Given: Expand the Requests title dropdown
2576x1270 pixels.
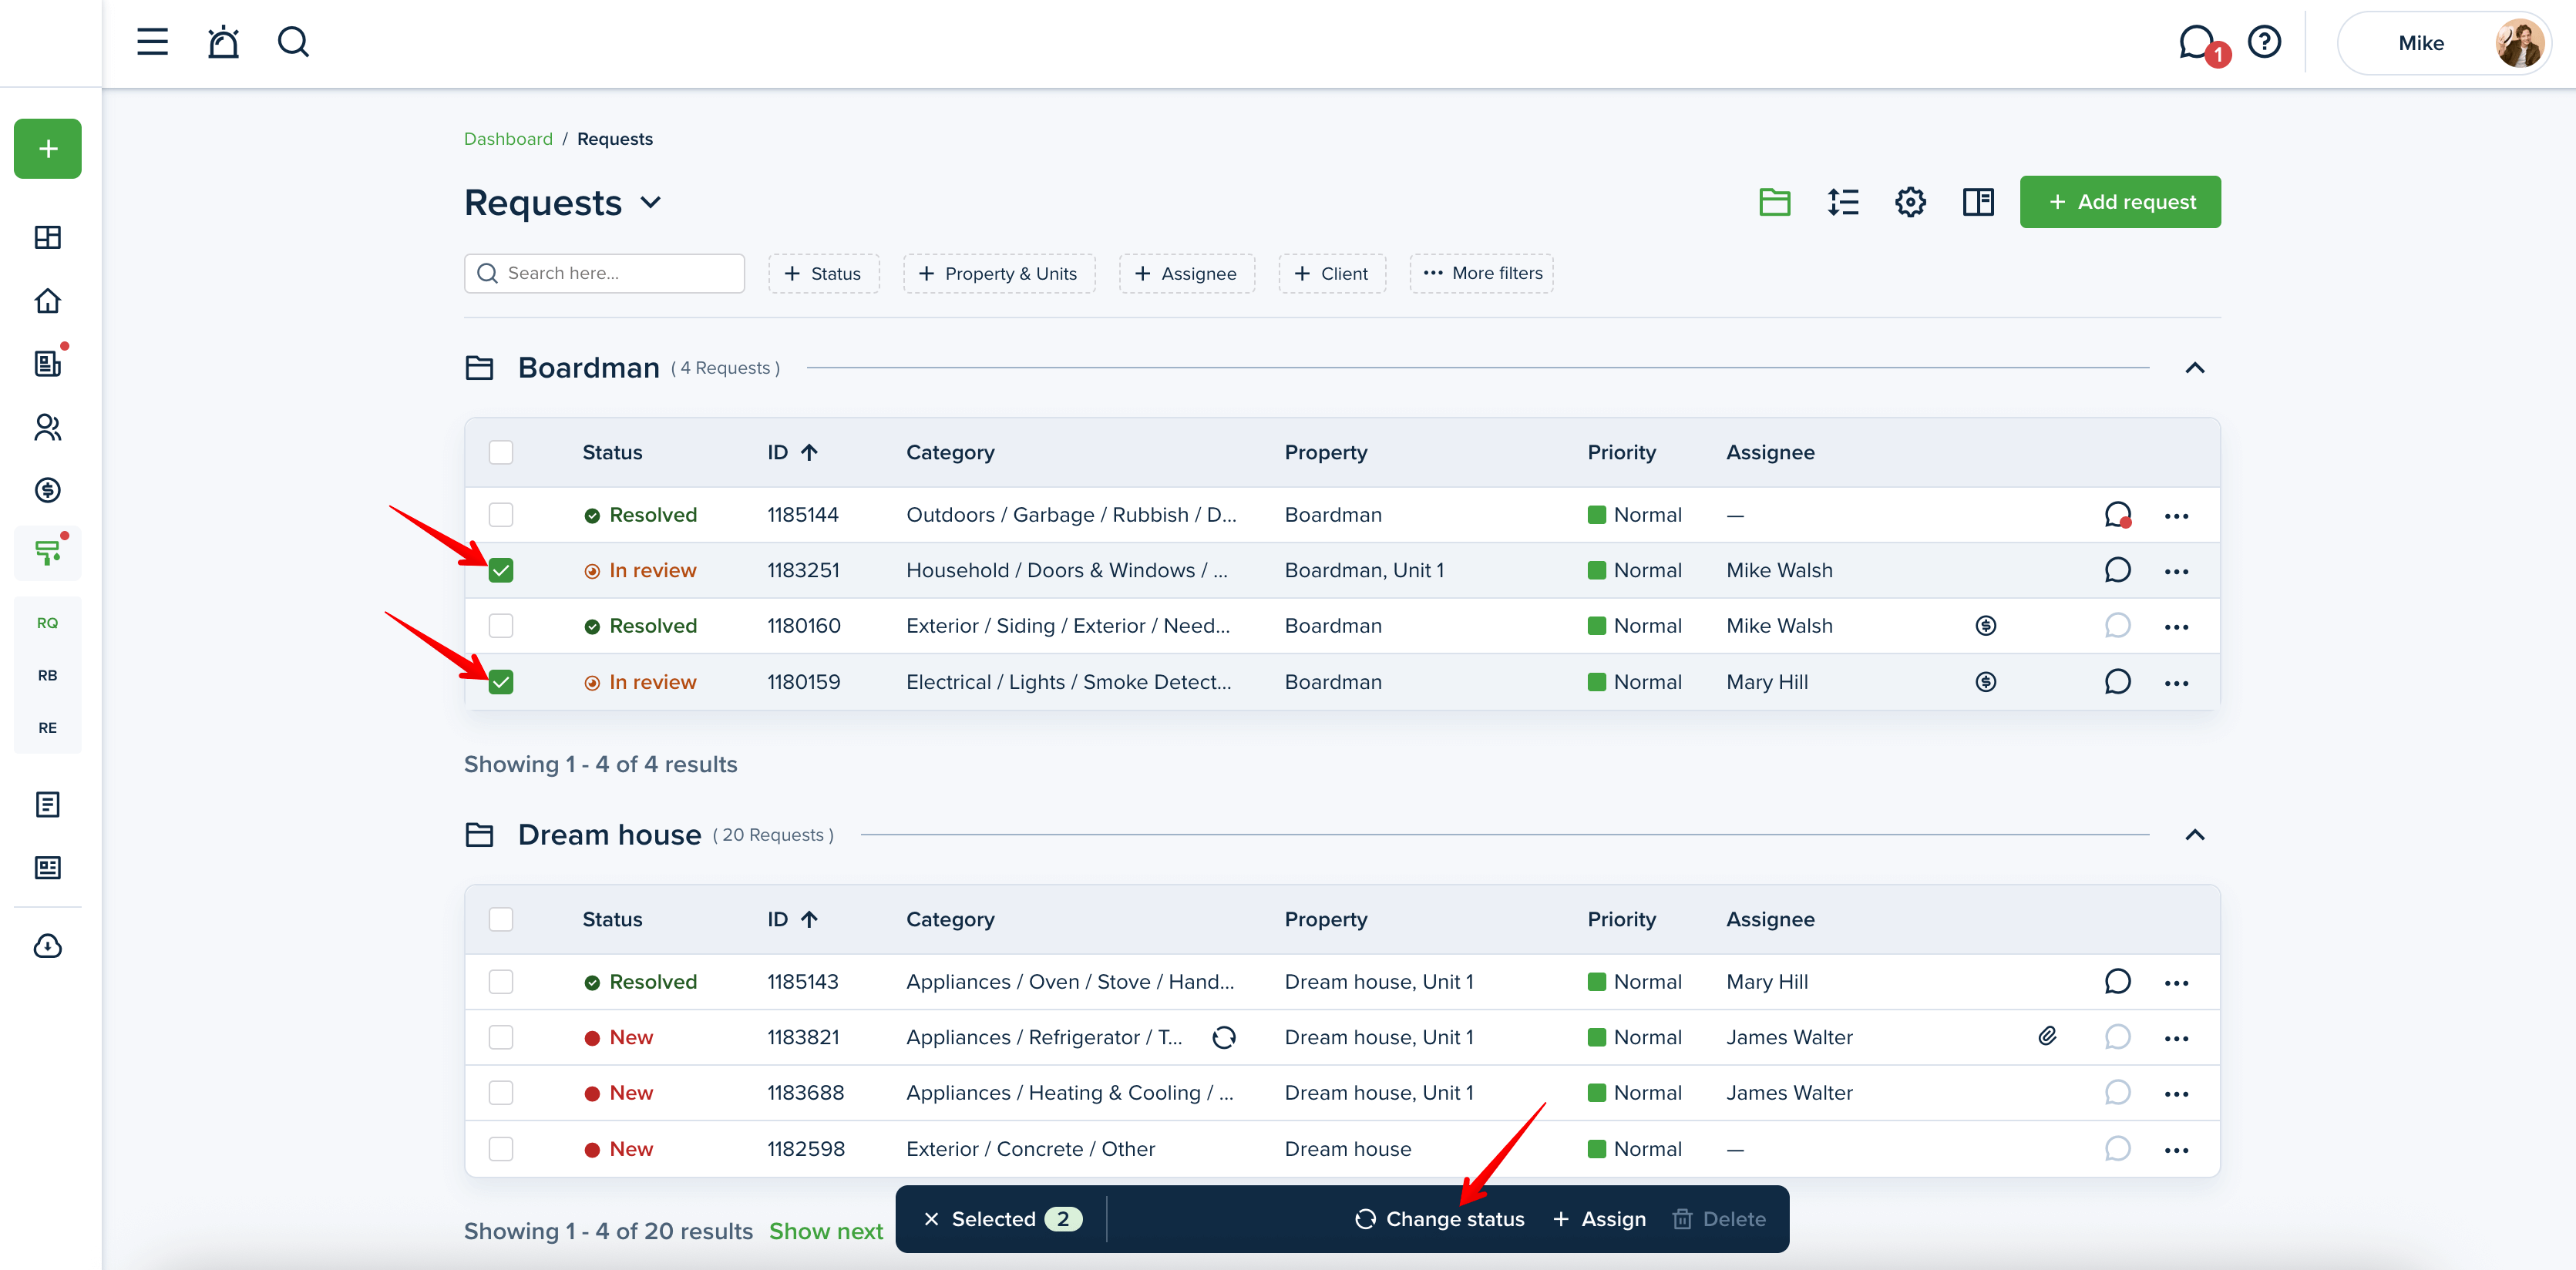Looking at the screenshot, I should [x=651, y=203].
